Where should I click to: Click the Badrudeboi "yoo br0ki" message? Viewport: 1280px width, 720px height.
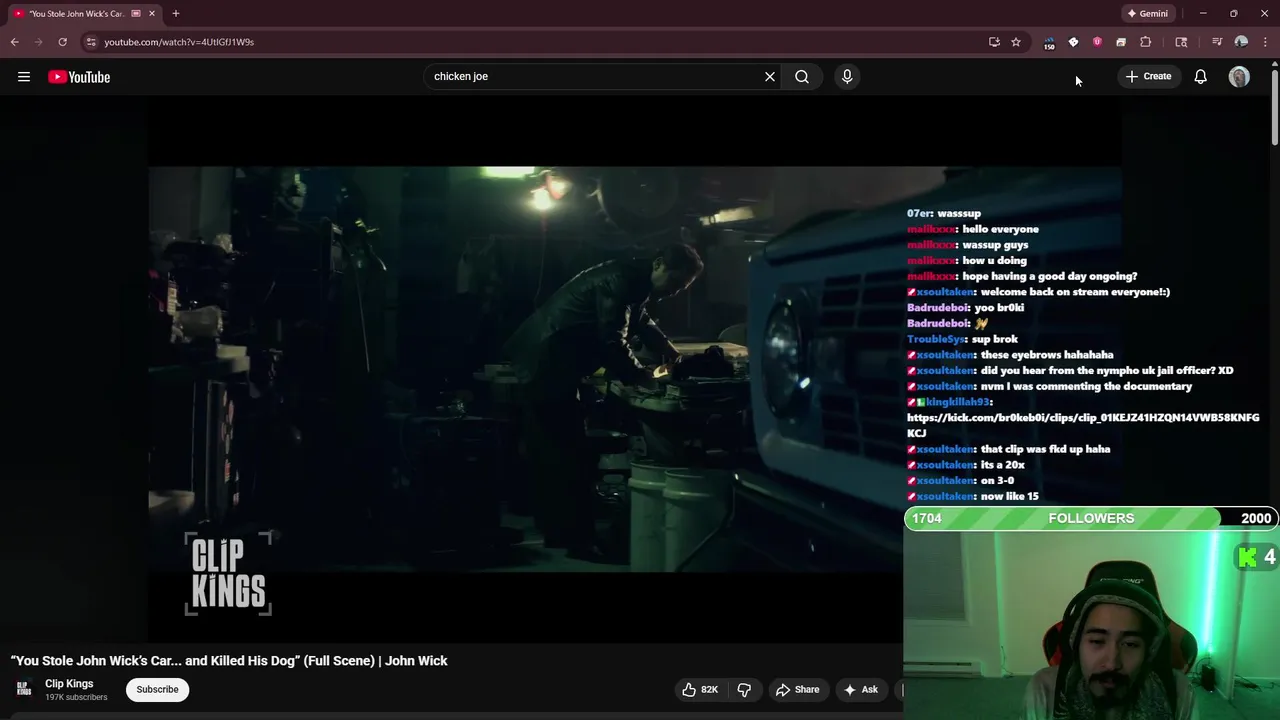965,307
